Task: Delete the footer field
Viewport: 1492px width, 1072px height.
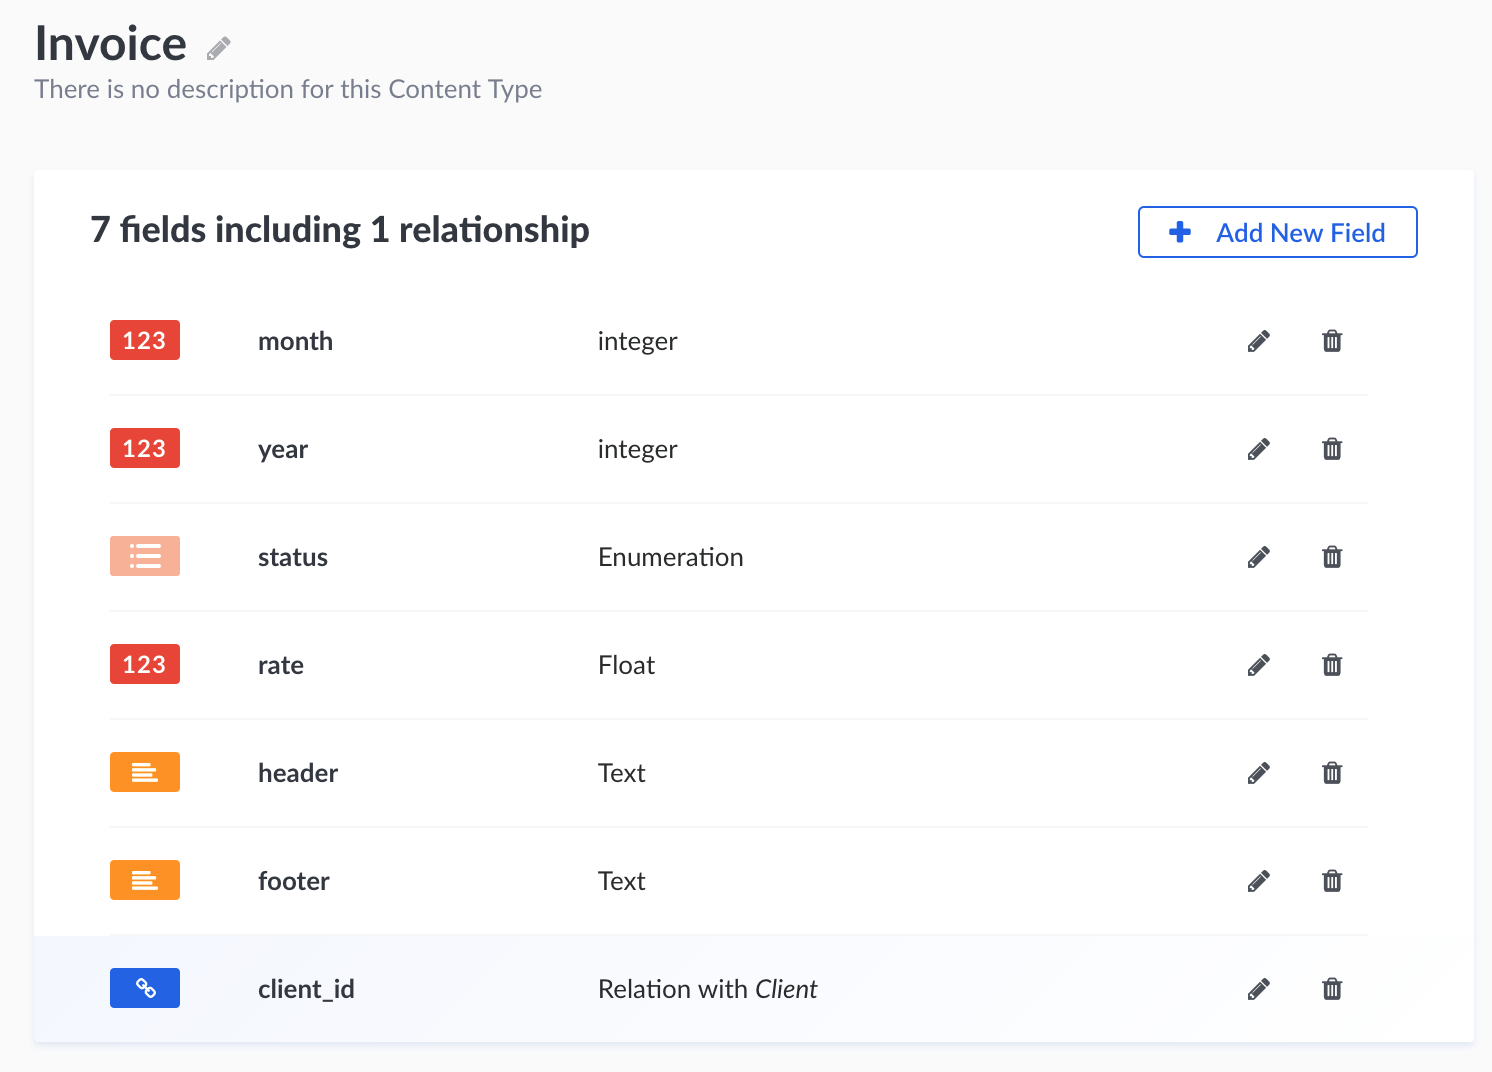Action: tap(1332, 881)
